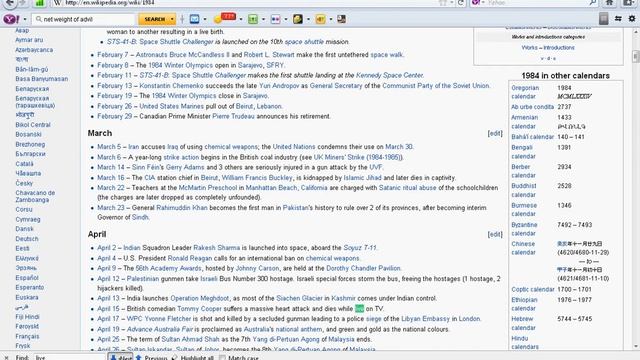
Task: Click the photo thumbnail toolbar icon
Action: tap(341, 19)
